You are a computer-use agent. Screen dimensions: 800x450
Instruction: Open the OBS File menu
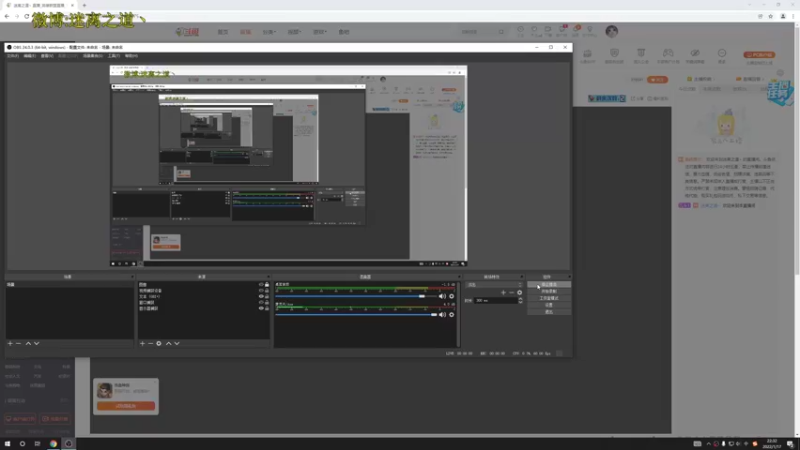click(x=13, y=56)
